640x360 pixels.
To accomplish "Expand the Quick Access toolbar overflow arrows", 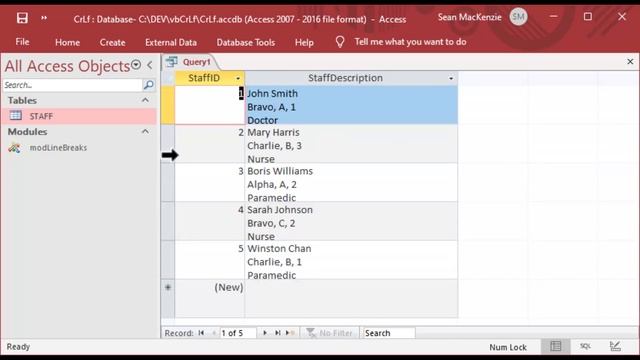I will (44, 18).
